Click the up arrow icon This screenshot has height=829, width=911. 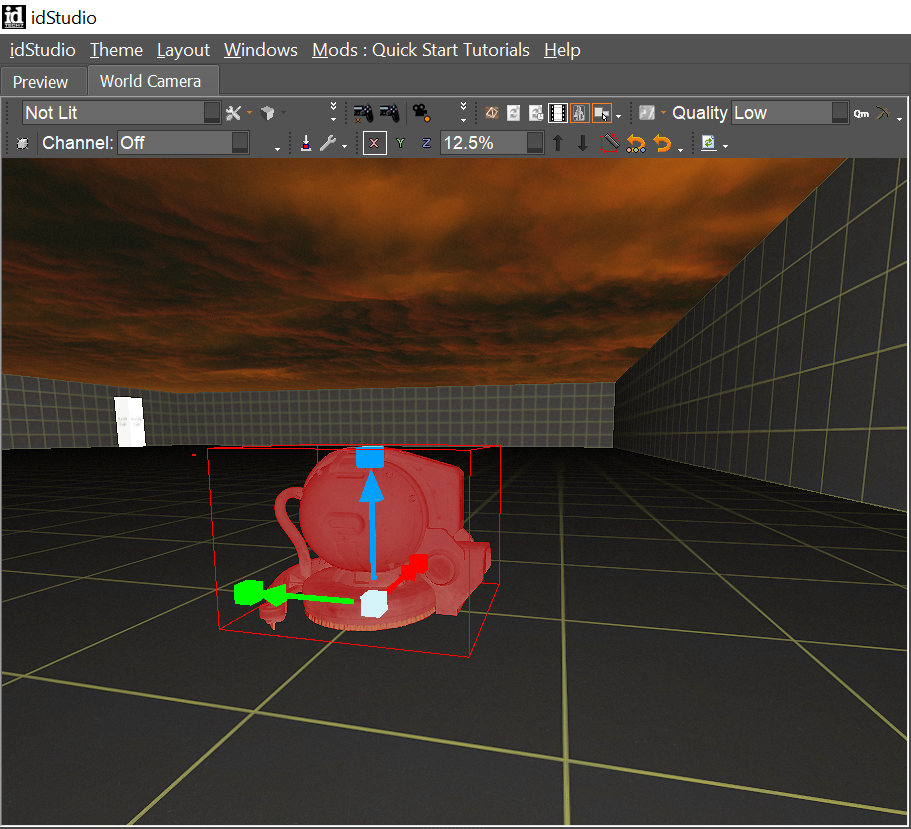tap(558, 143)
